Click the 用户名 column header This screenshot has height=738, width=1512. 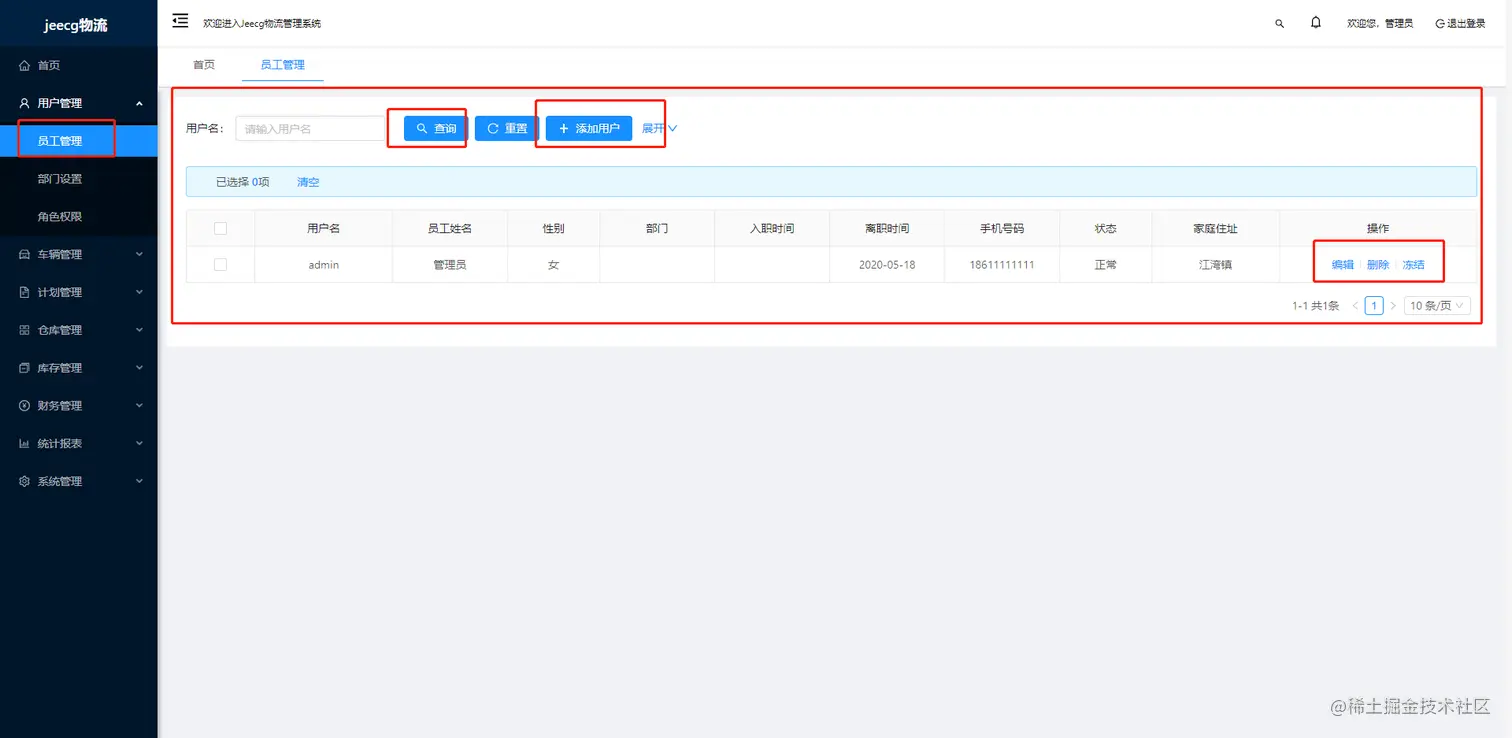(x=324, y=228)
